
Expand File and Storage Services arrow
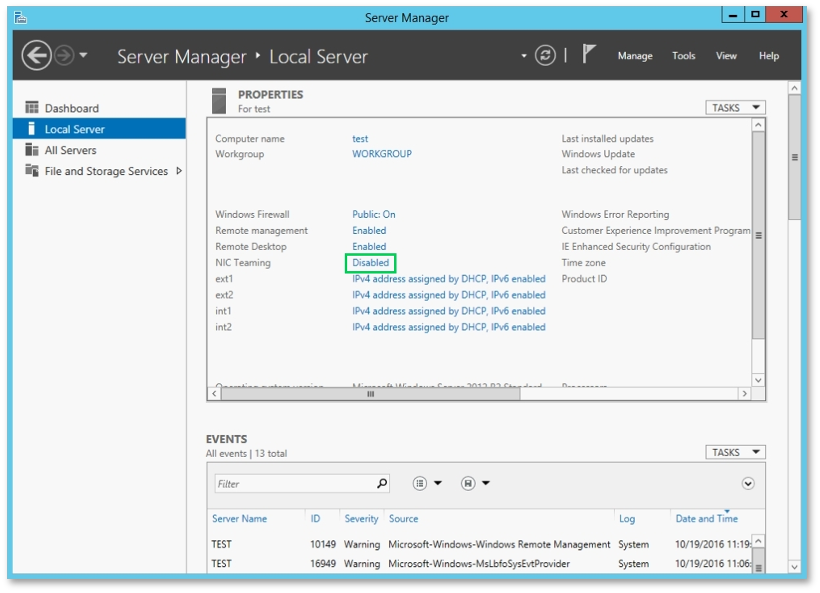coord(179,171)
